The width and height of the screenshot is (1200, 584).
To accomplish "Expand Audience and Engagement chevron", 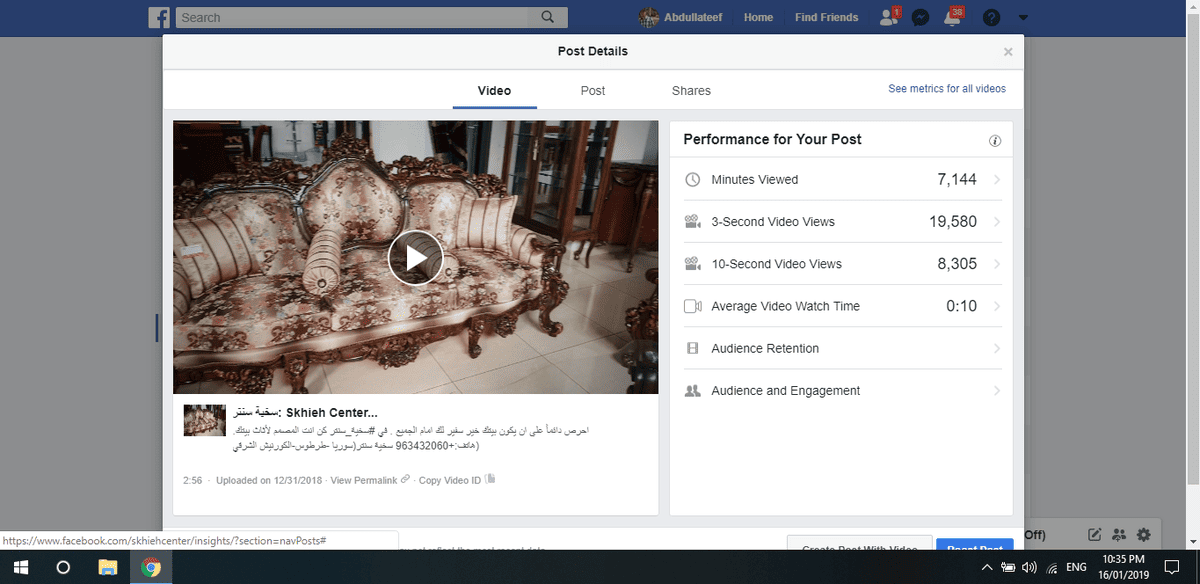I will (x=996, y=391).
